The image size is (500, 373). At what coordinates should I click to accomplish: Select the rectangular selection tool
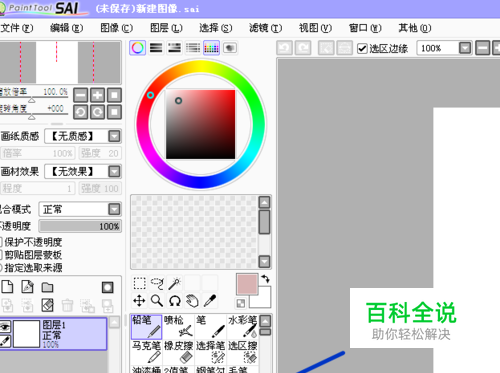click(x=139, y=283)
